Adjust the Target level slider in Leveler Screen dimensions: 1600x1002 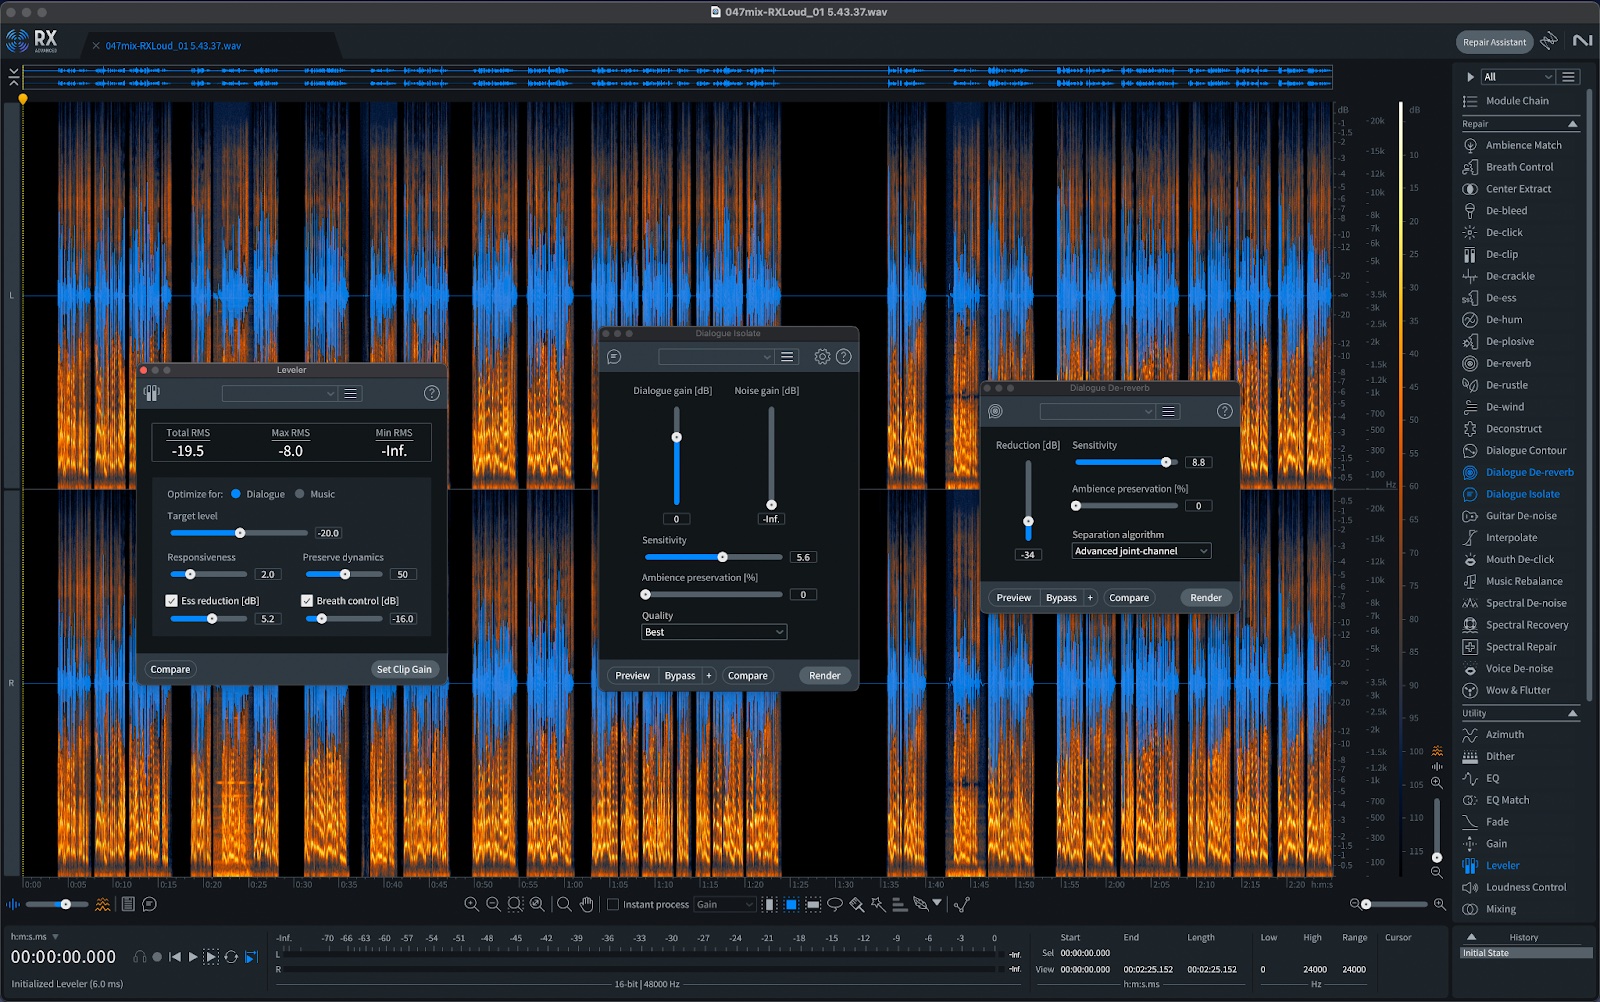click(x=239, y=533)
